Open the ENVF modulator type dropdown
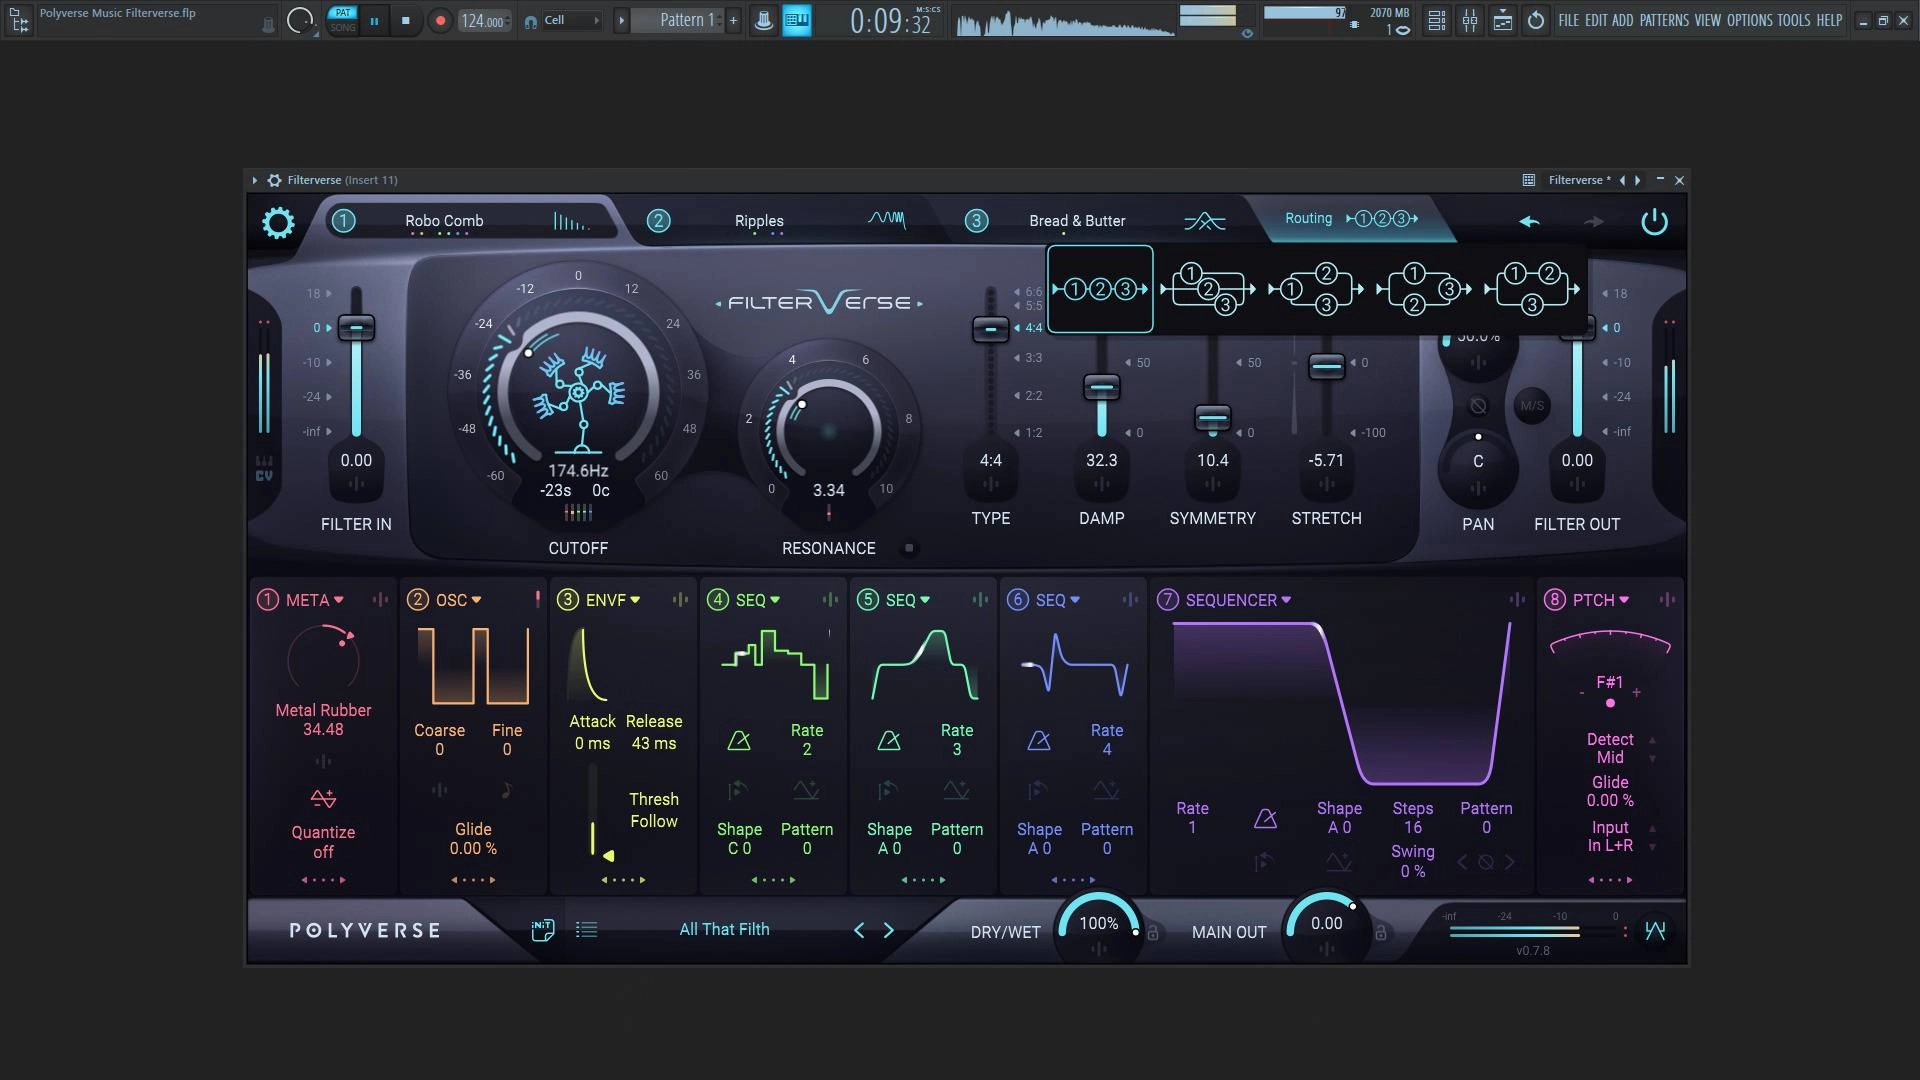Viewport: 1920px width, 1080px height. point(612,600)
